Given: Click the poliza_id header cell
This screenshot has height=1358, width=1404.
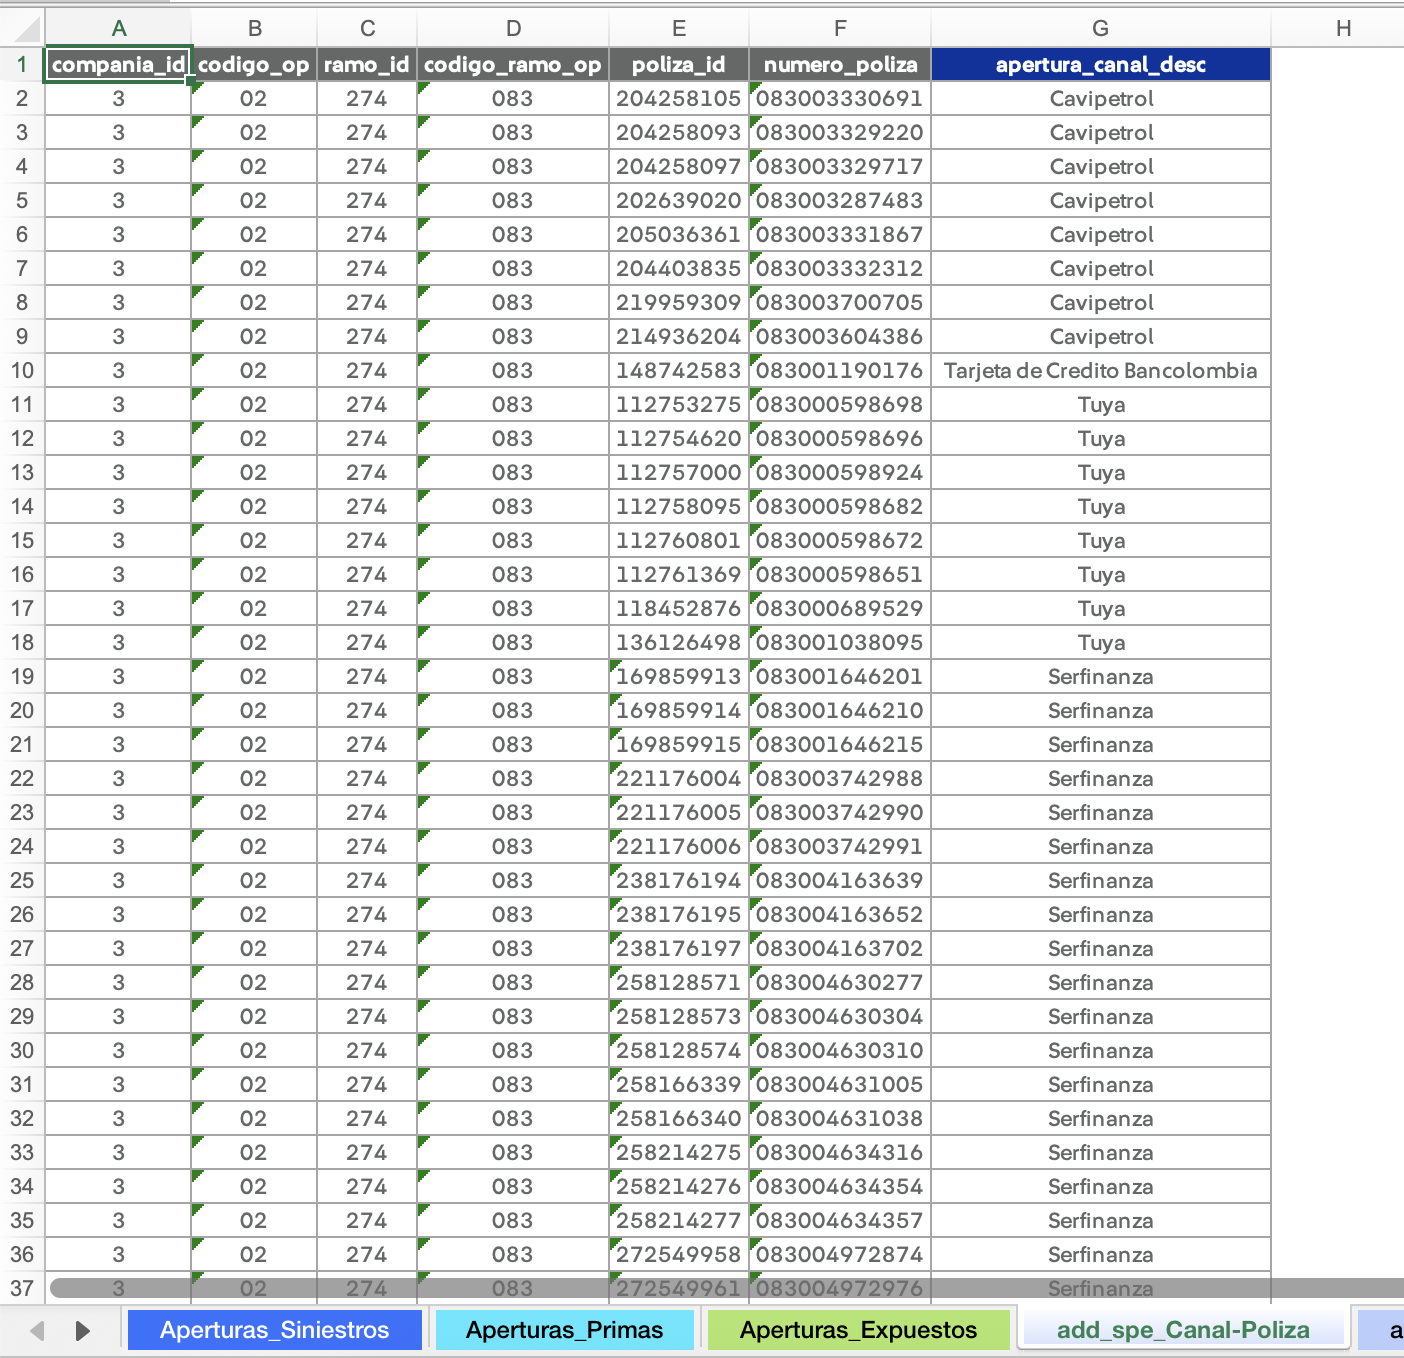Looking at the screenshot, I should point(679,65).
